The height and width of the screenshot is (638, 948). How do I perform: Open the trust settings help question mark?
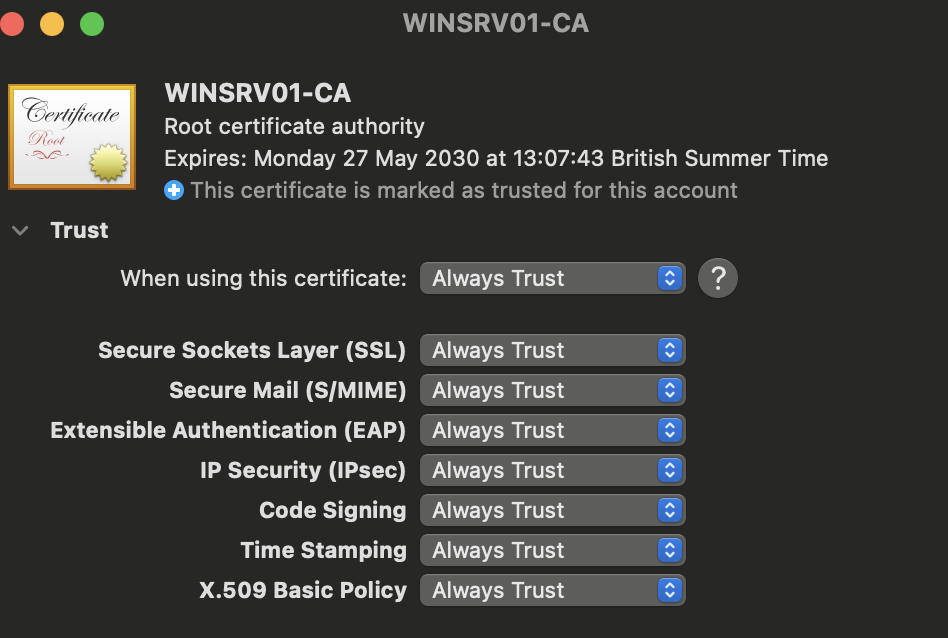(718, 278)
